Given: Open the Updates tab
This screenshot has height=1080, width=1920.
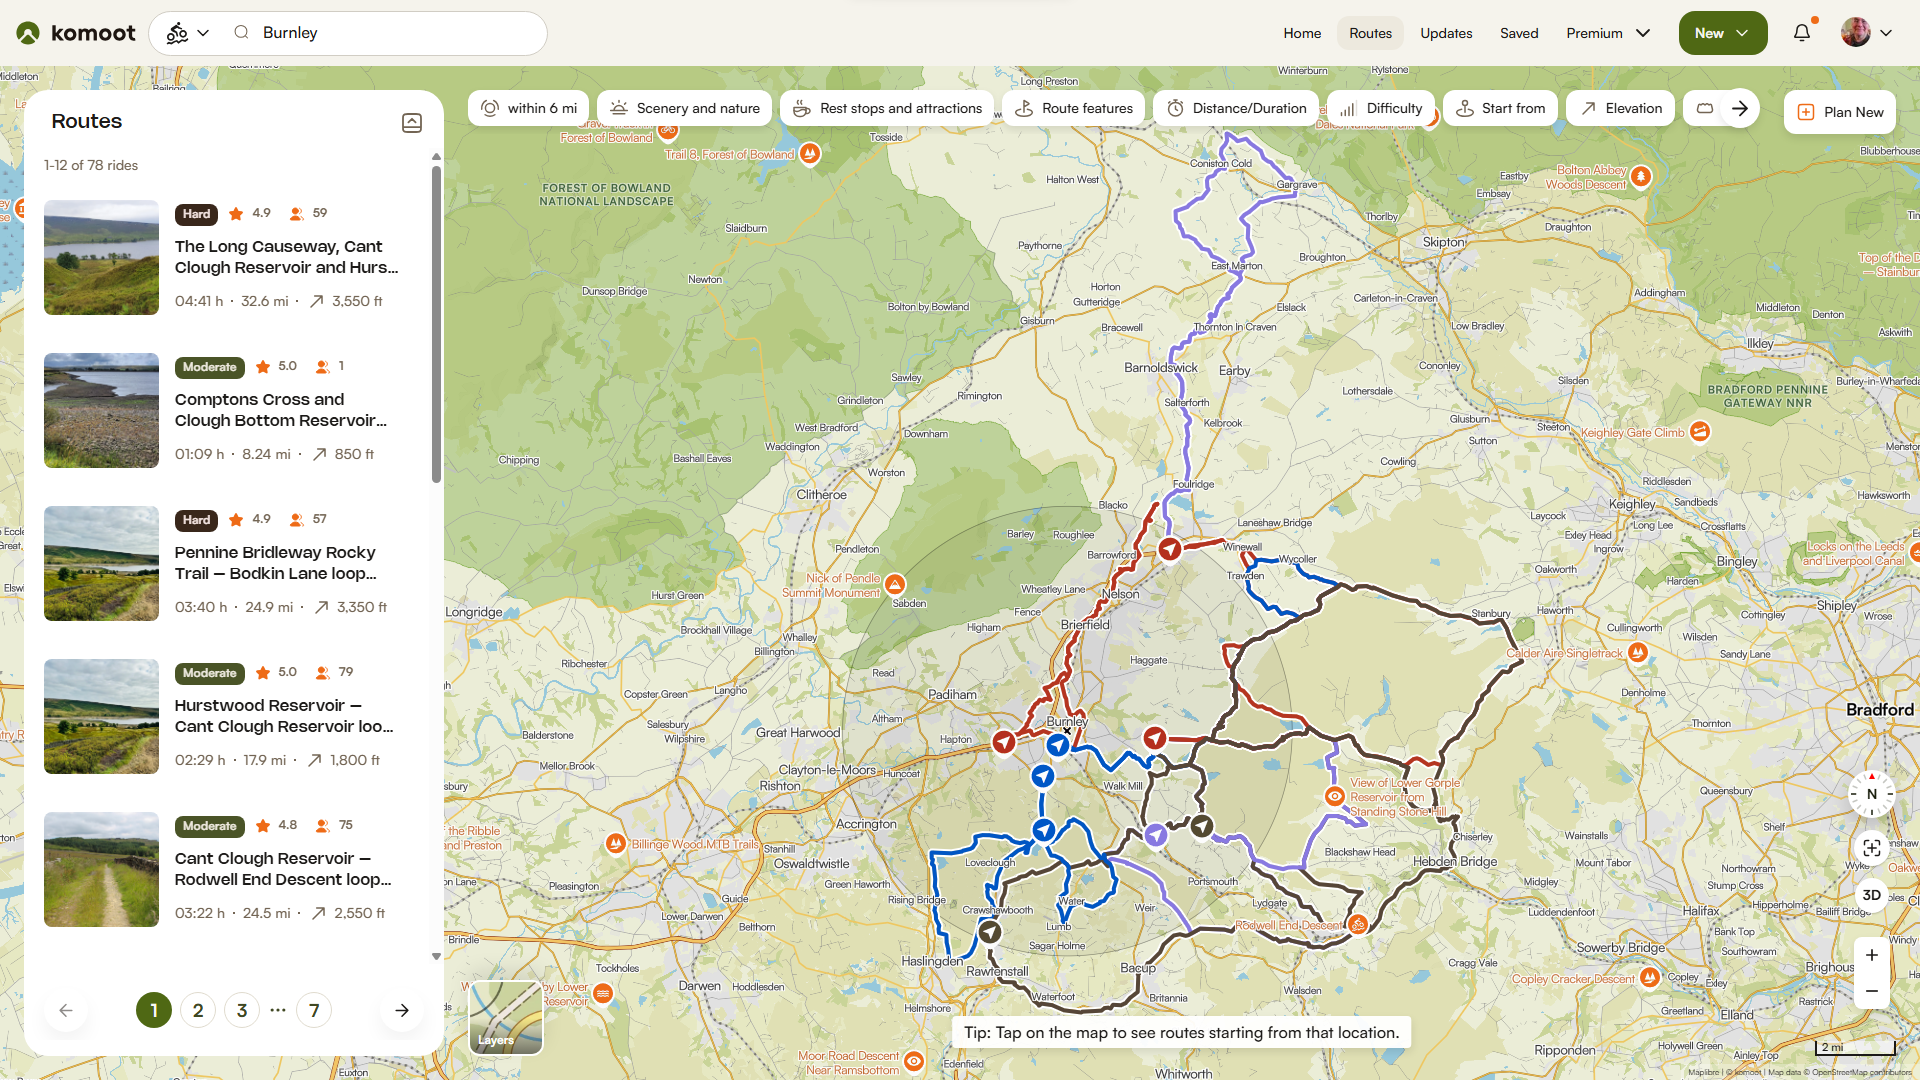Looking at the screenshot, I should [x=1446, y=33].
